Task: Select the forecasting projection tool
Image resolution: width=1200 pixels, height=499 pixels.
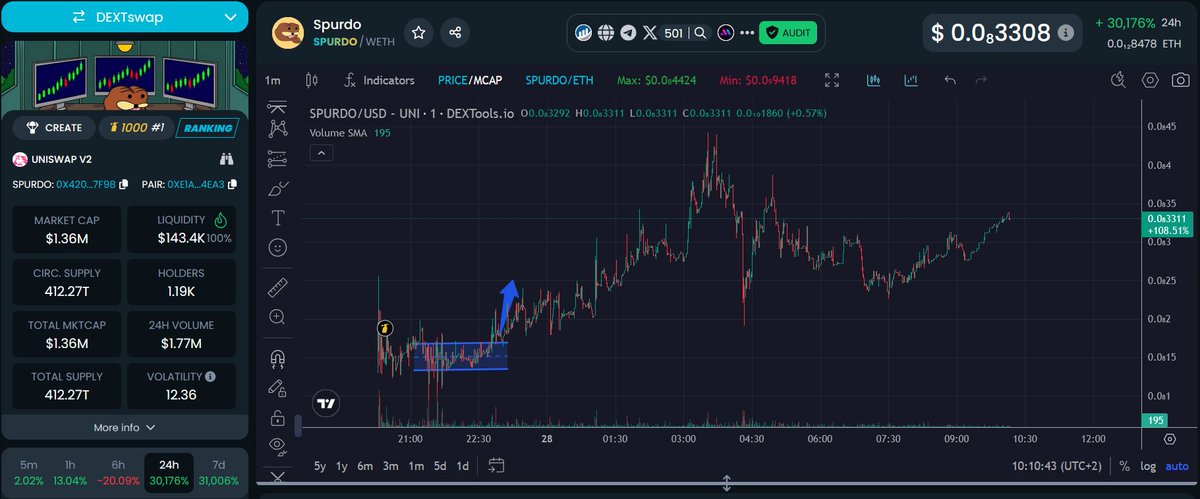Action: [x=278, y=158]
